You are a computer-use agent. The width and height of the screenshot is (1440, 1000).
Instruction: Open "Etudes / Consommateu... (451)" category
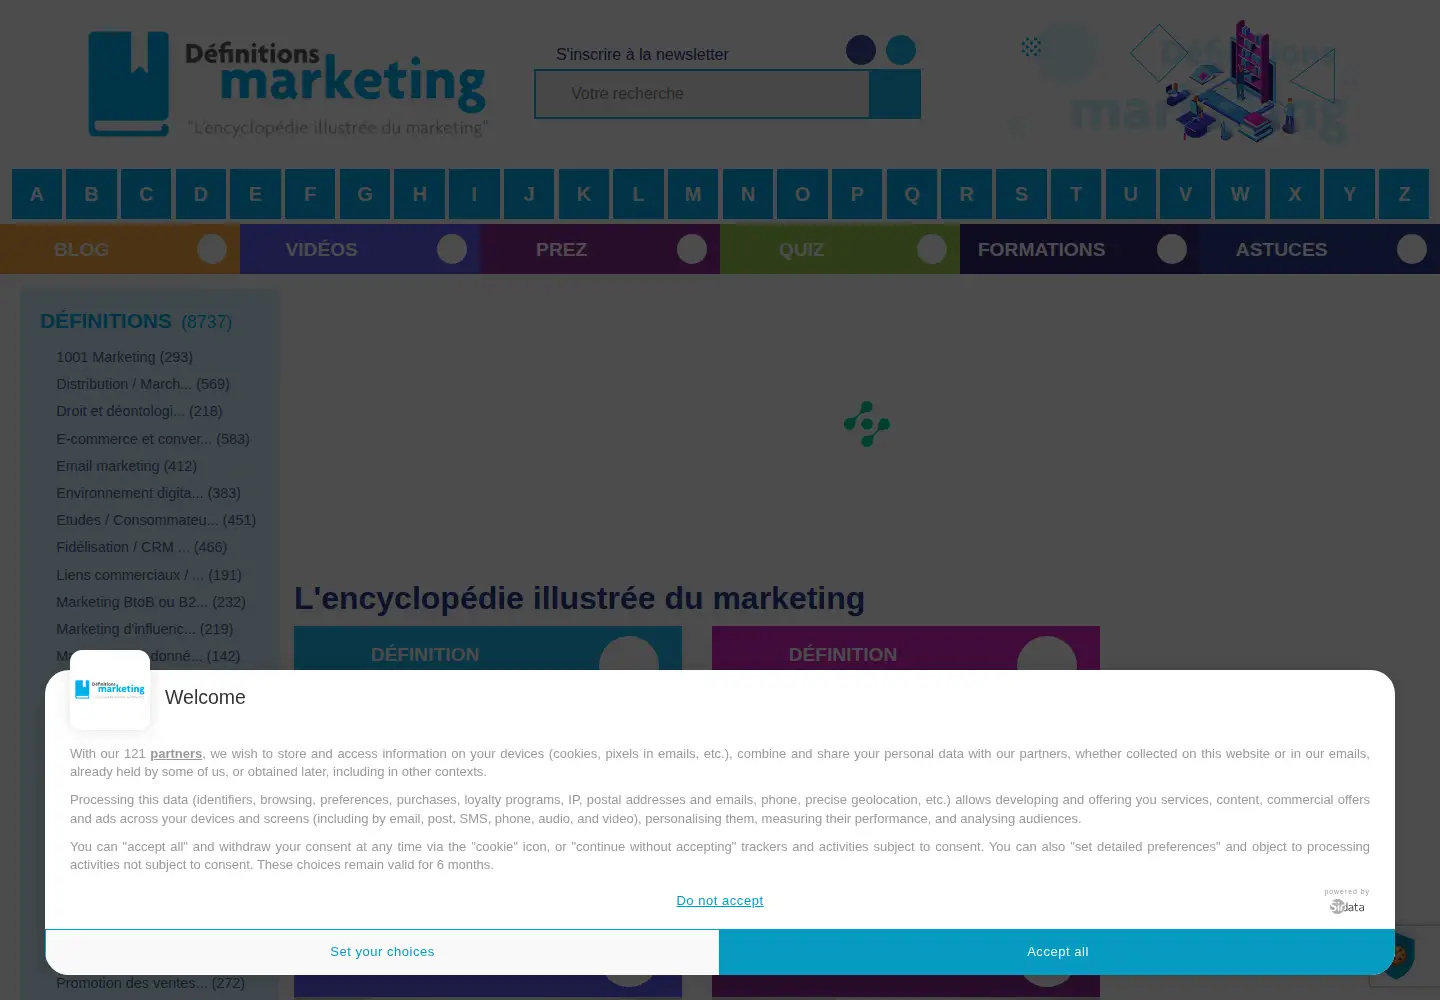156,520
